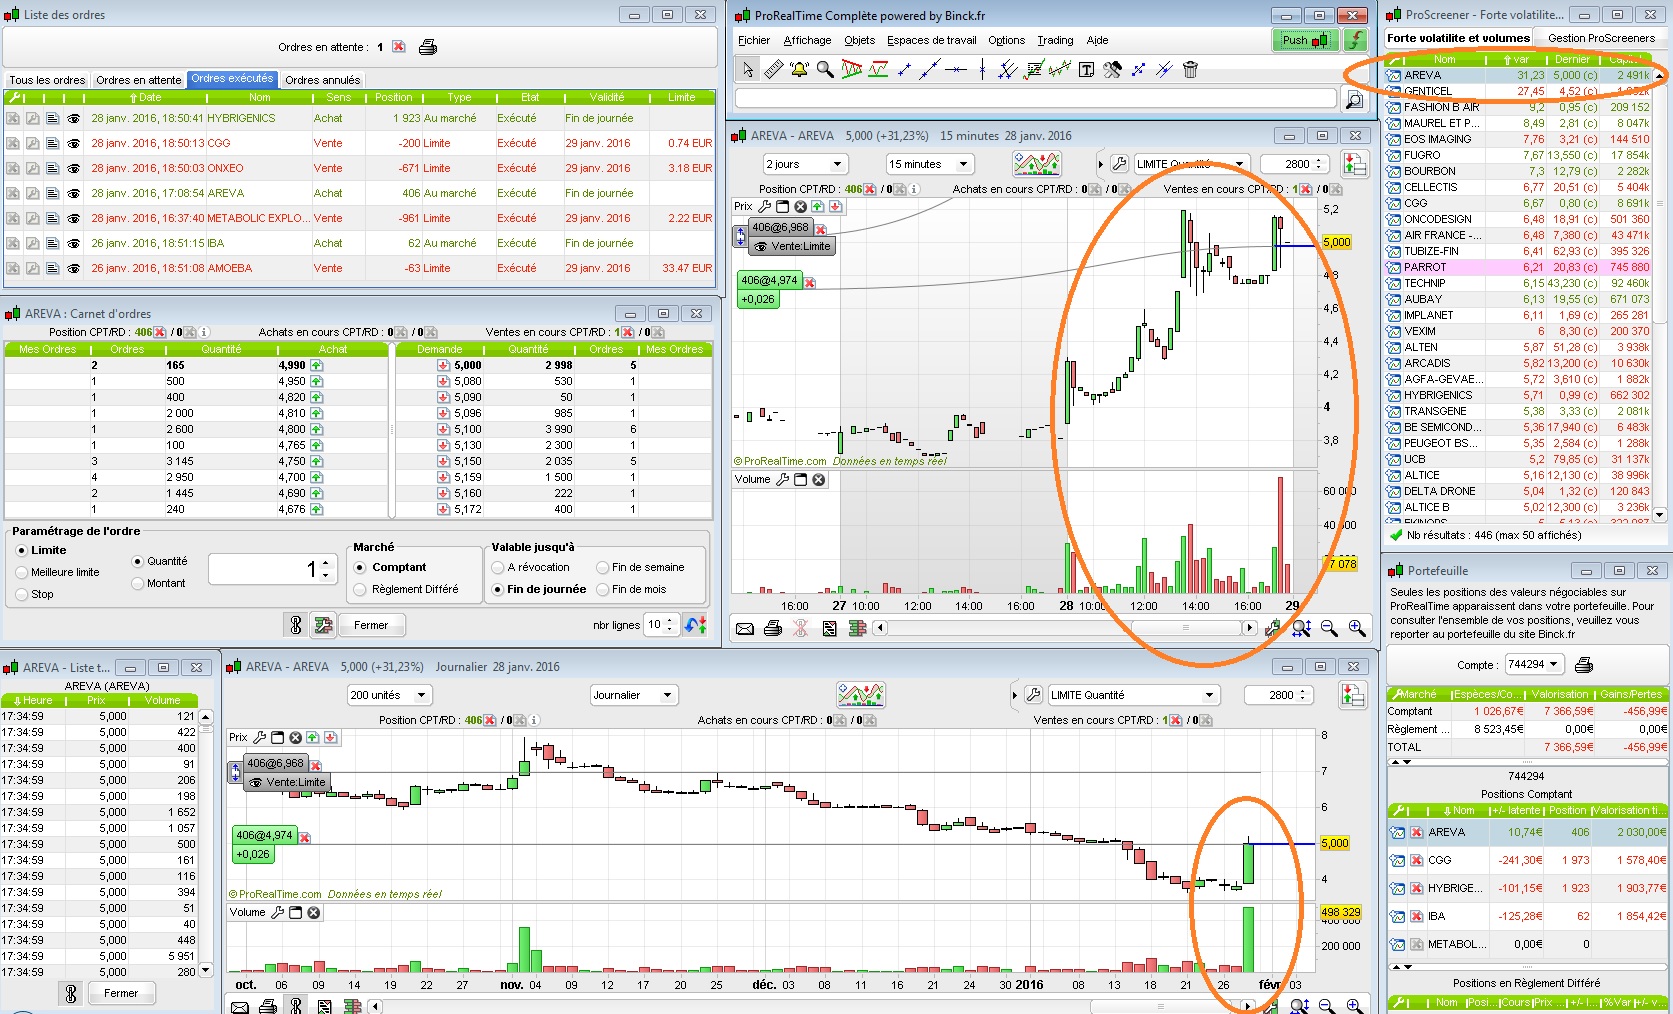Activate the magnifier zoom tool in main toolbar

click(x=825, y=69)
